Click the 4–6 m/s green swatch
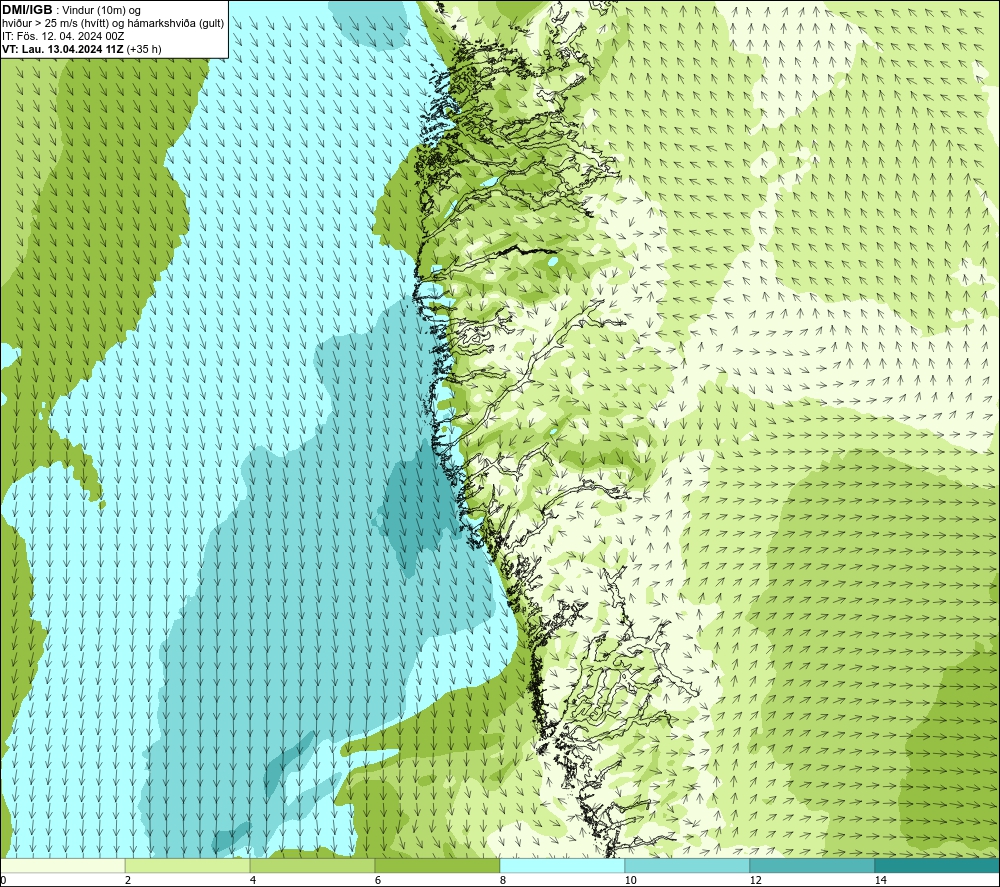1000x887 pixels. (312, 865)
